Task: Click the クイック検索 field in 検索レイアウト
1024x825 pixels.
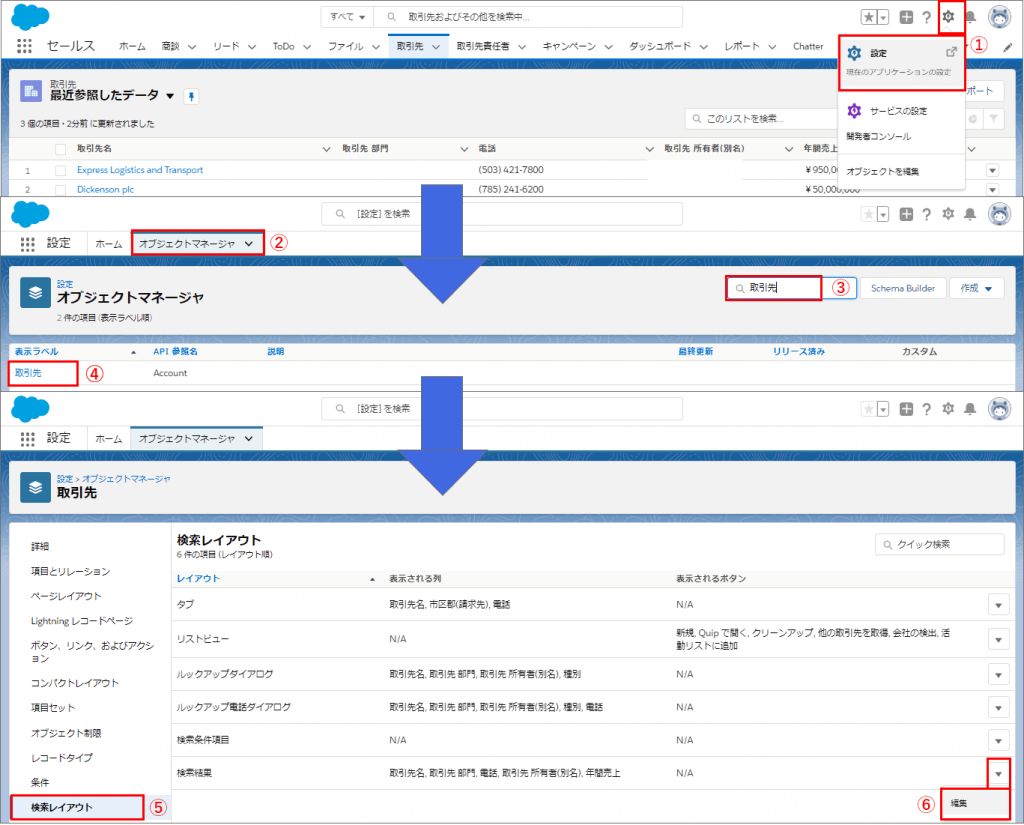Action: (939, 545)
